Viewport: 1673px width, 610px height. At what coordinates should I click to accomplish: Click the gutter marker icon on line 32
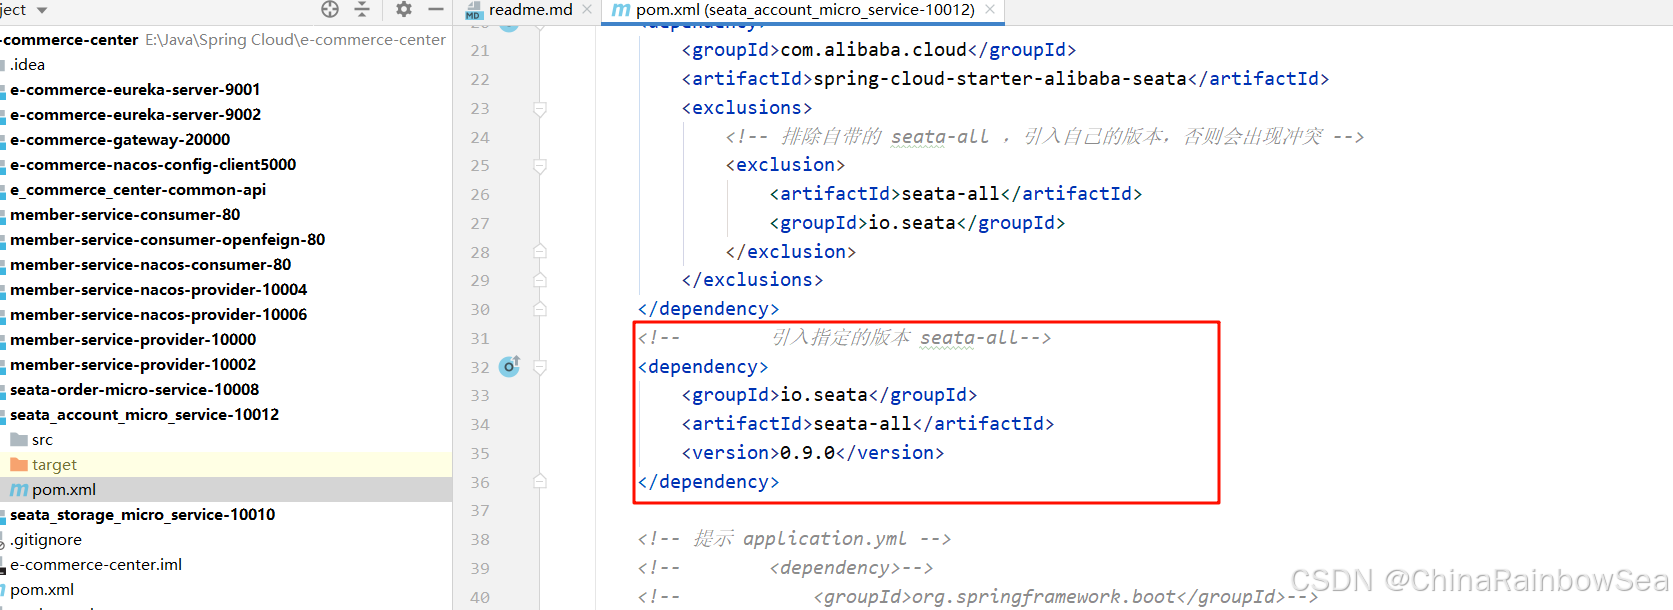pos(509,366)
